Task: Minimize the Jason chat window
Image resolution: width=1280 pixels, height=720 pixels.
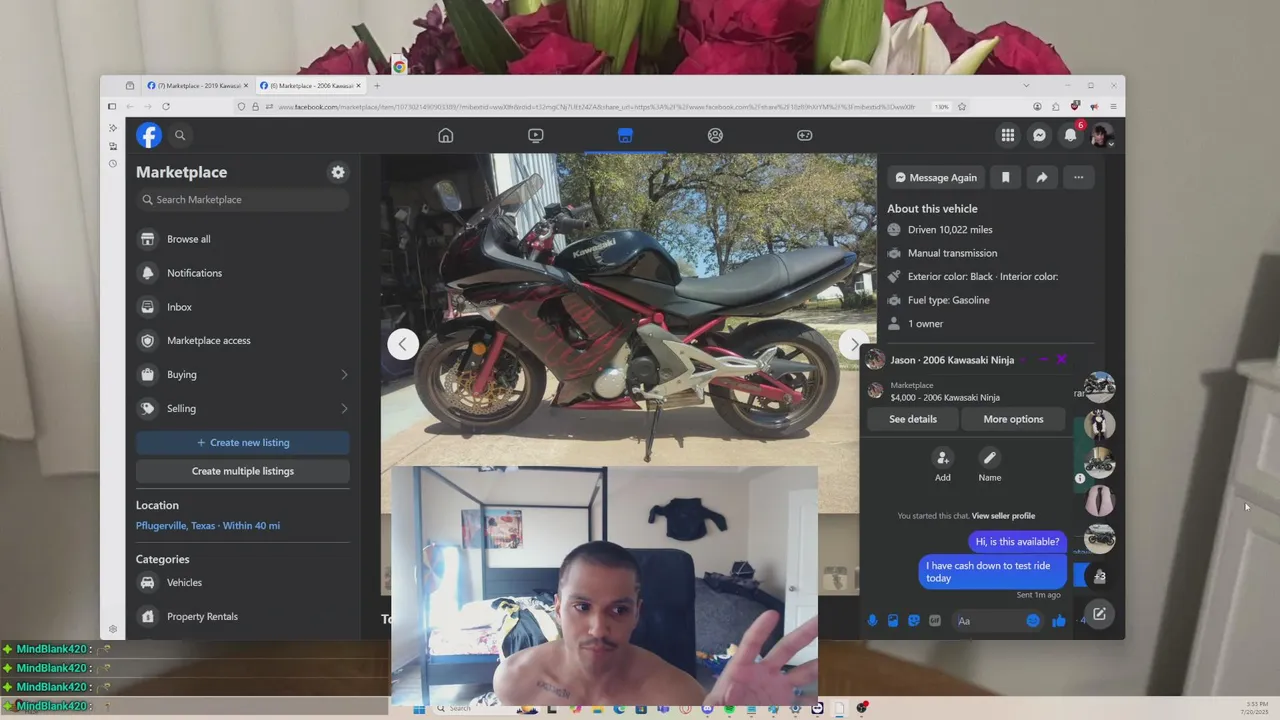Action: pos(1043,360)
